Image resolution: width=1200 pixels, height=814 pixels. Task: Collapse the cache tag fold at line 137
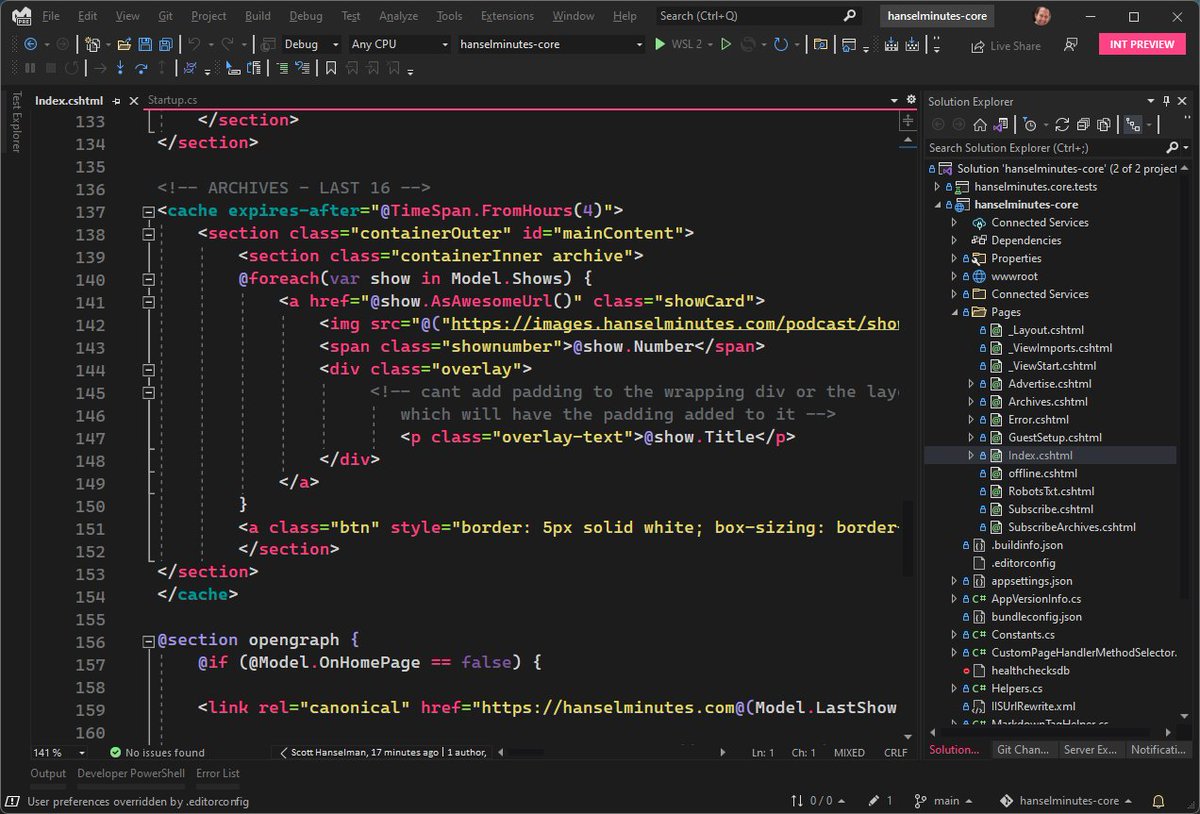[148, 211]
